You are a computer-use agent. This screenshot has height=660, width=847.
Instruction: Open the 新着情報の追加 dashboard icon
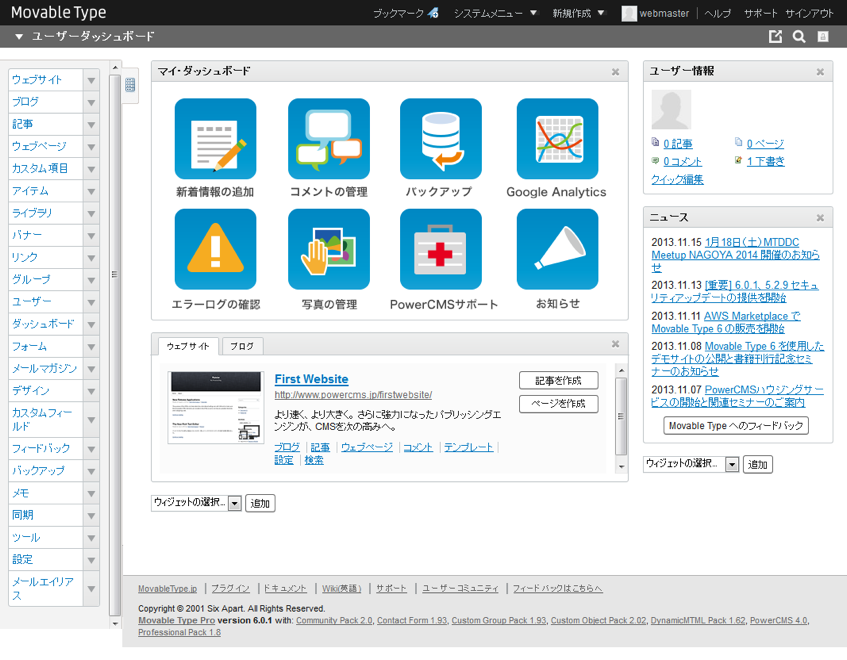tap(215, 138)
